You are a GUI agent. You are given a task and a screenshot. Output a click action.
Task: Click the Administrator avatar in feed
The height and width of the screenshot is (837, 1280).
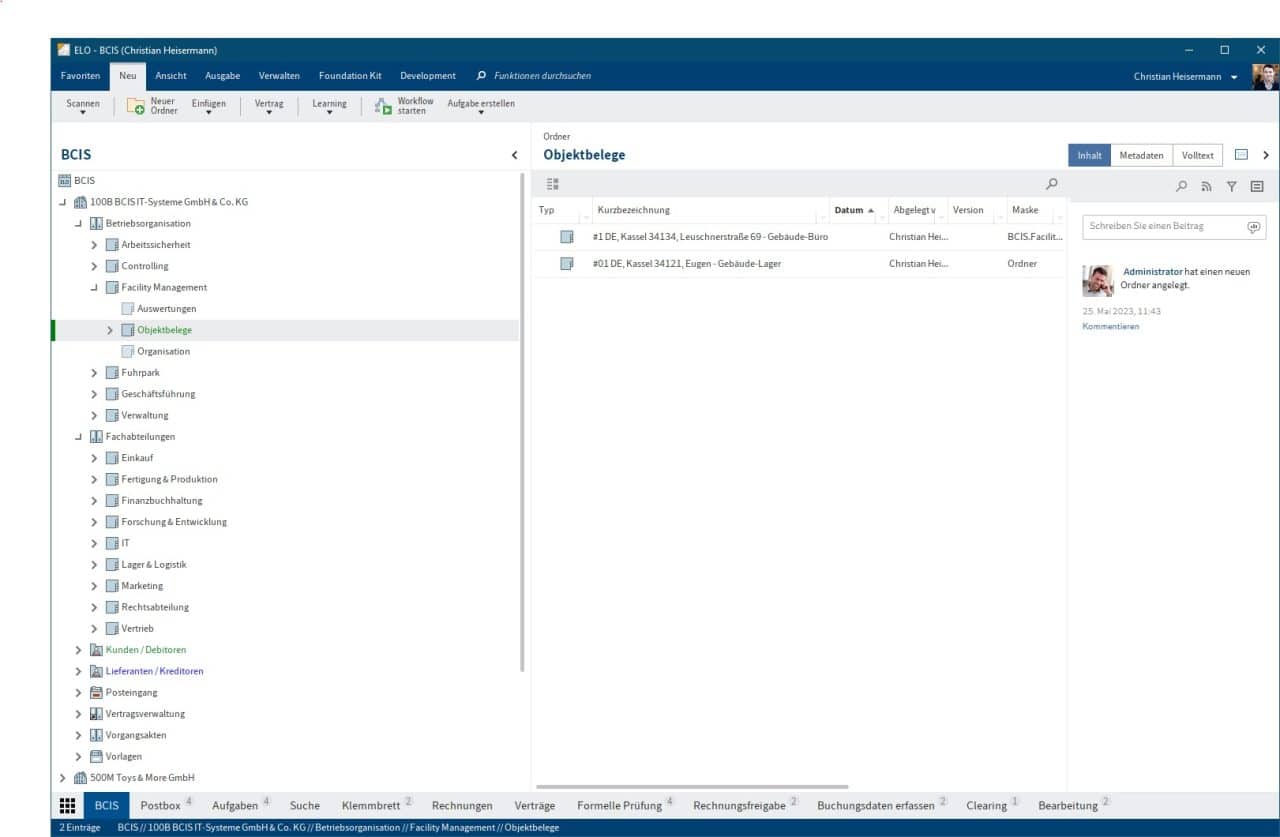[1098, 281]
